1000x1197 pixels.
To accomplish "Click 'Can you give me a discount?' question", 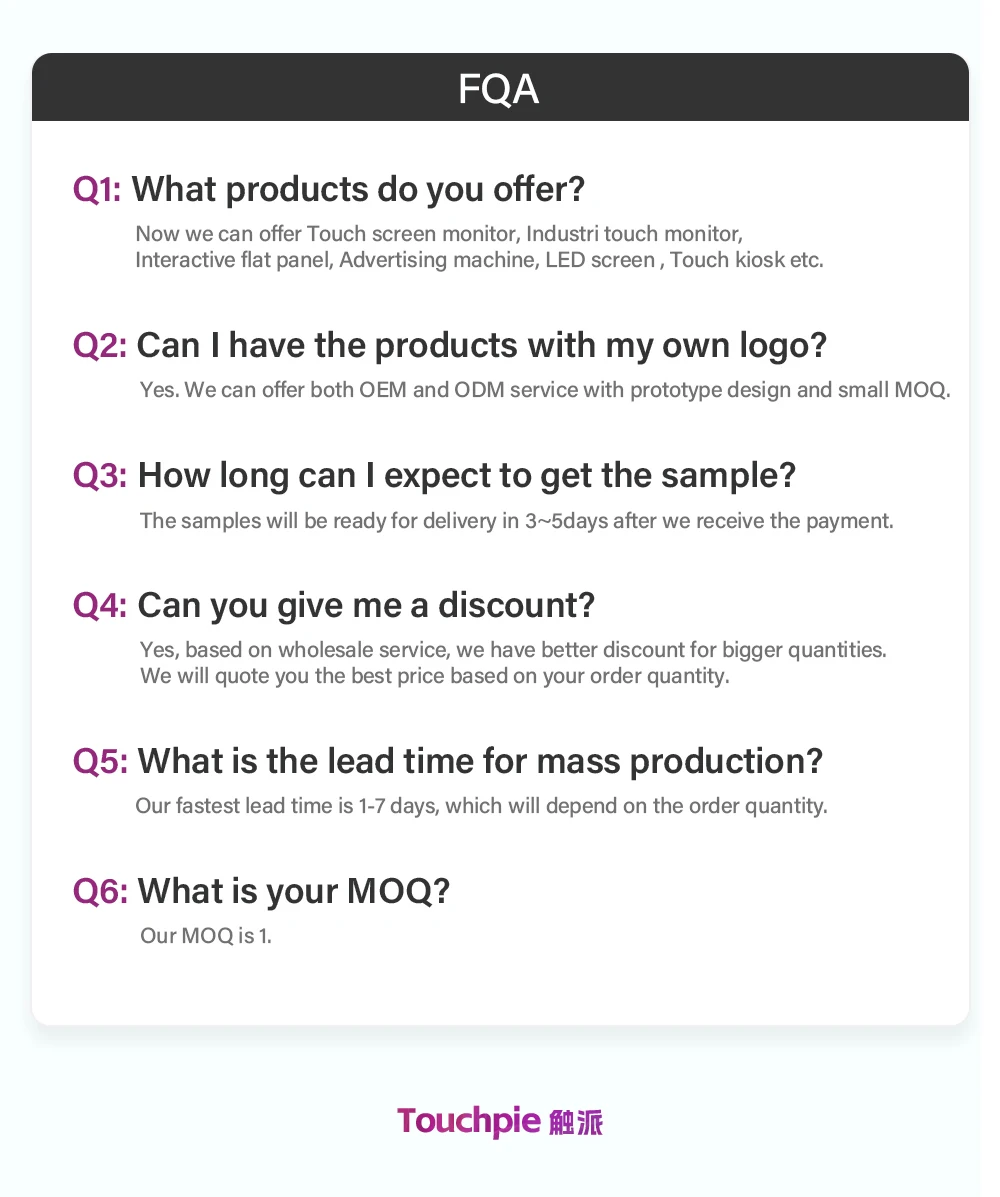I will 366,605.
